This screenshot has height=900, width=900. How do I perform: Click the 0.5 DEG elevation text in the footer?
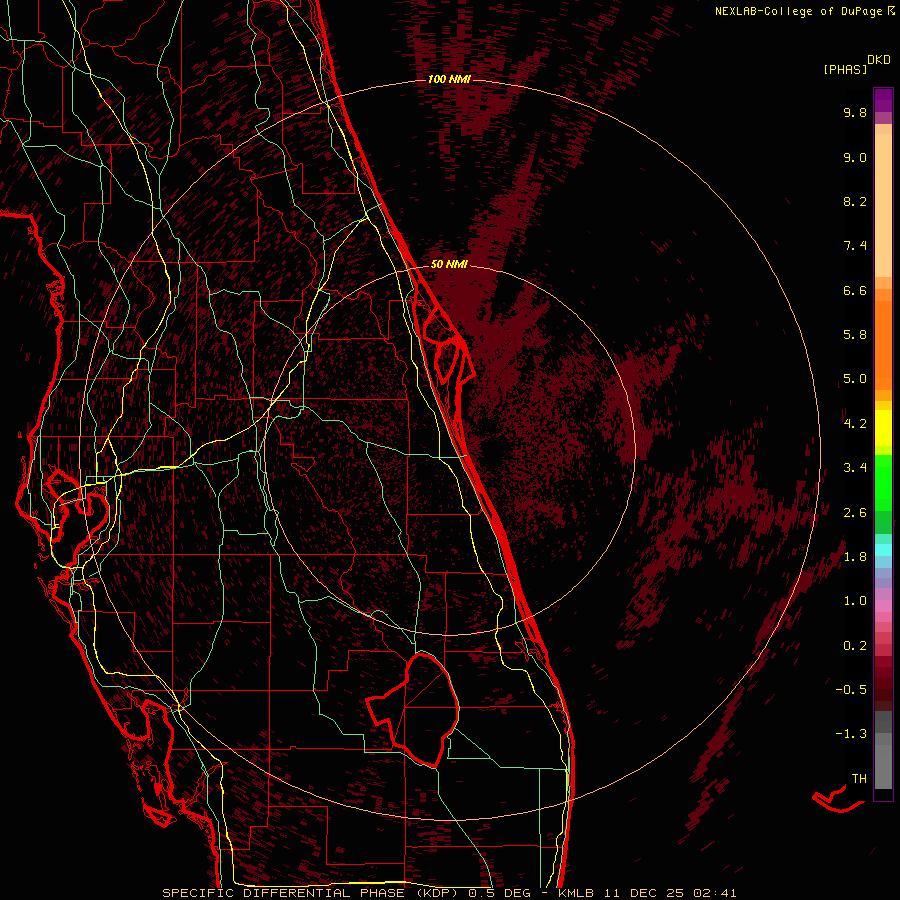(501, 893)
